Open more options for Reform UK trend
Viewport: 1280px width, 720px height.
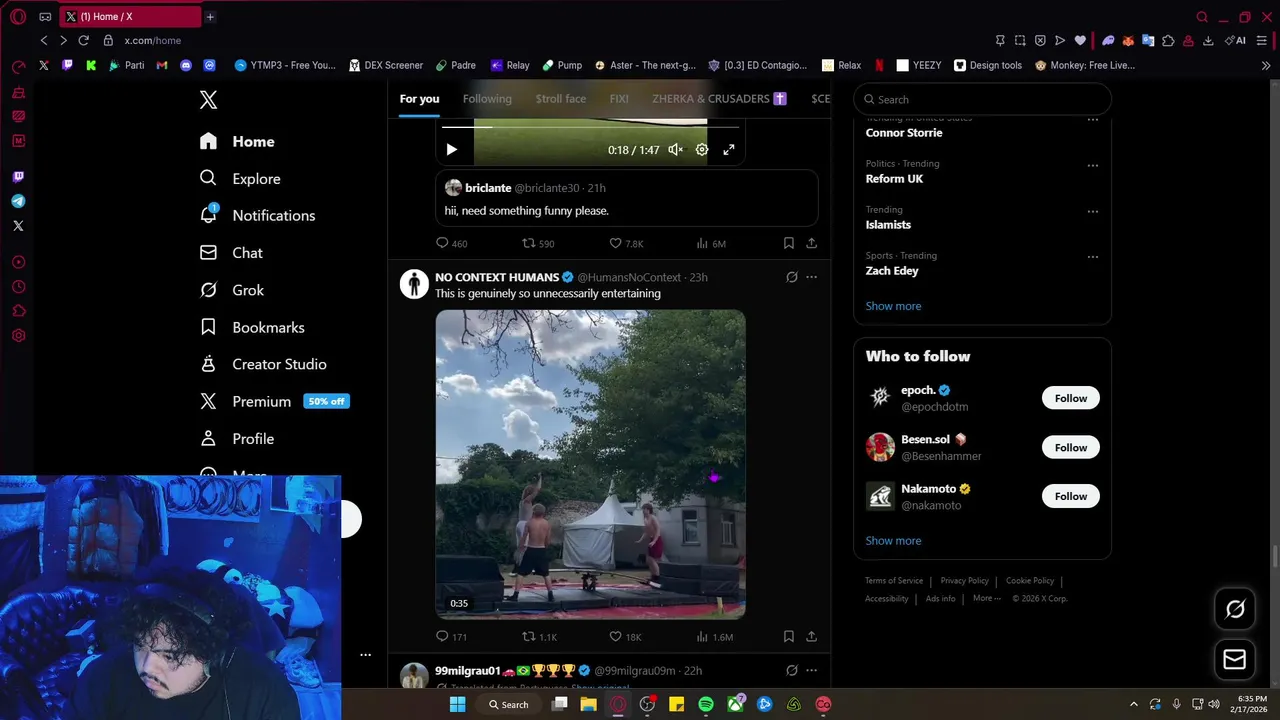(x=1092, y=165)
